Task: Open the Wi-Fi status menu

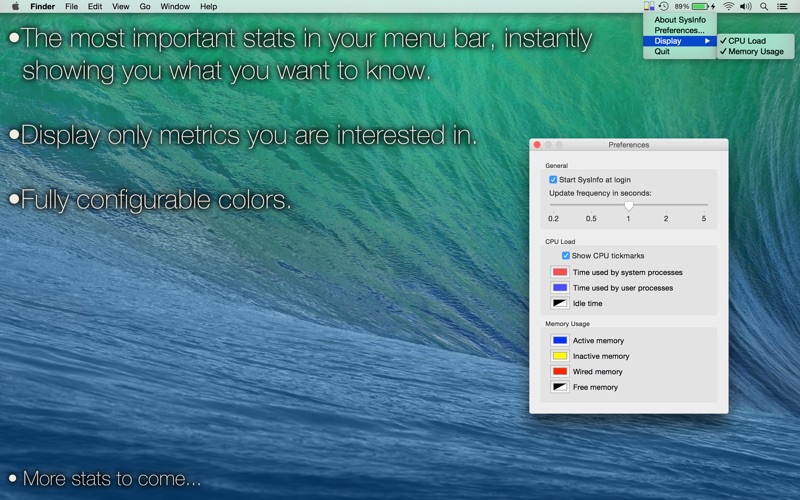Action: click(x=729, y=6)
